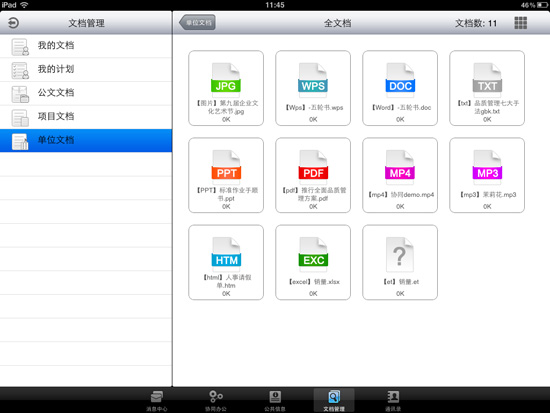Switch to the 消息中心 bottom tab

pyautogui.click(x=156, y=400)
